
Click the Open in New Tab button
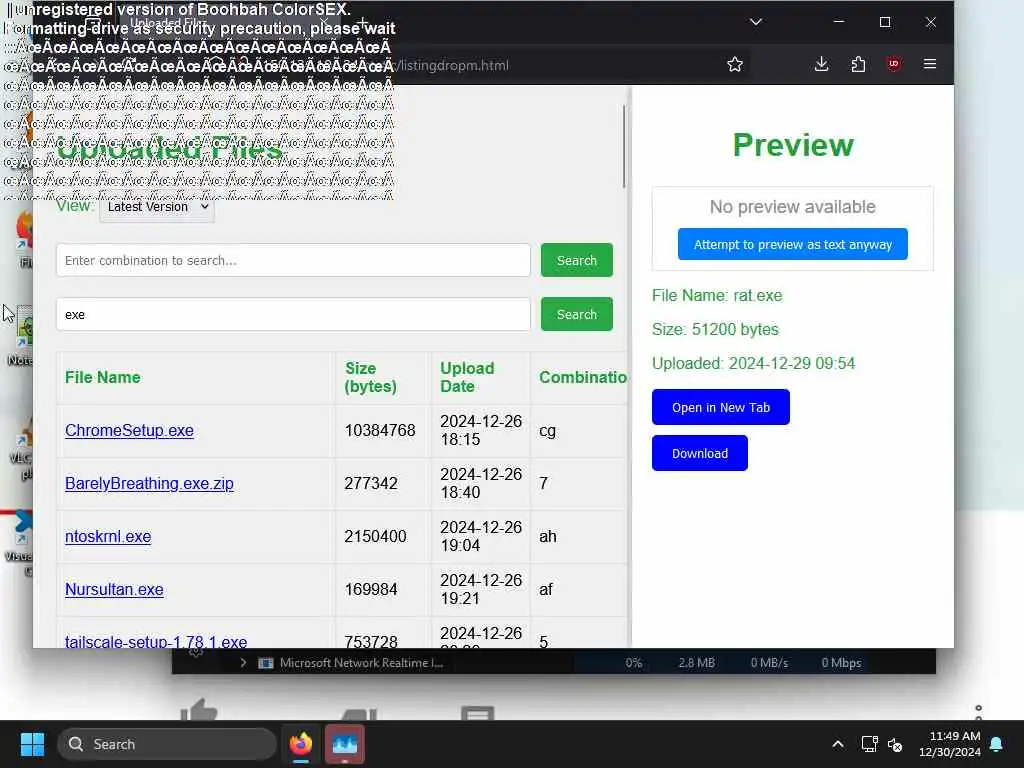720,408
